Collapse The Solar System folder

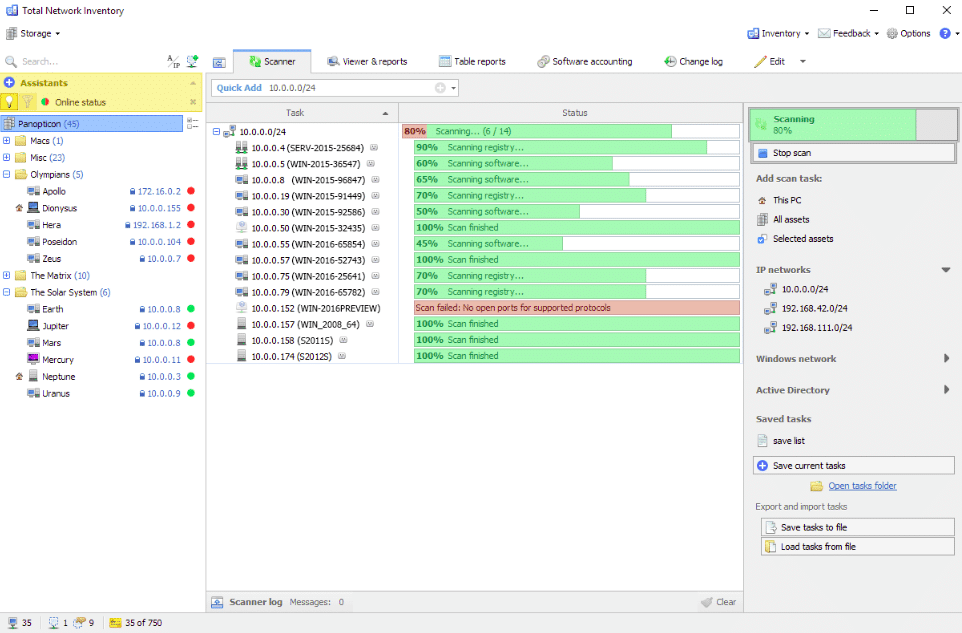click(x=7, y=292)
